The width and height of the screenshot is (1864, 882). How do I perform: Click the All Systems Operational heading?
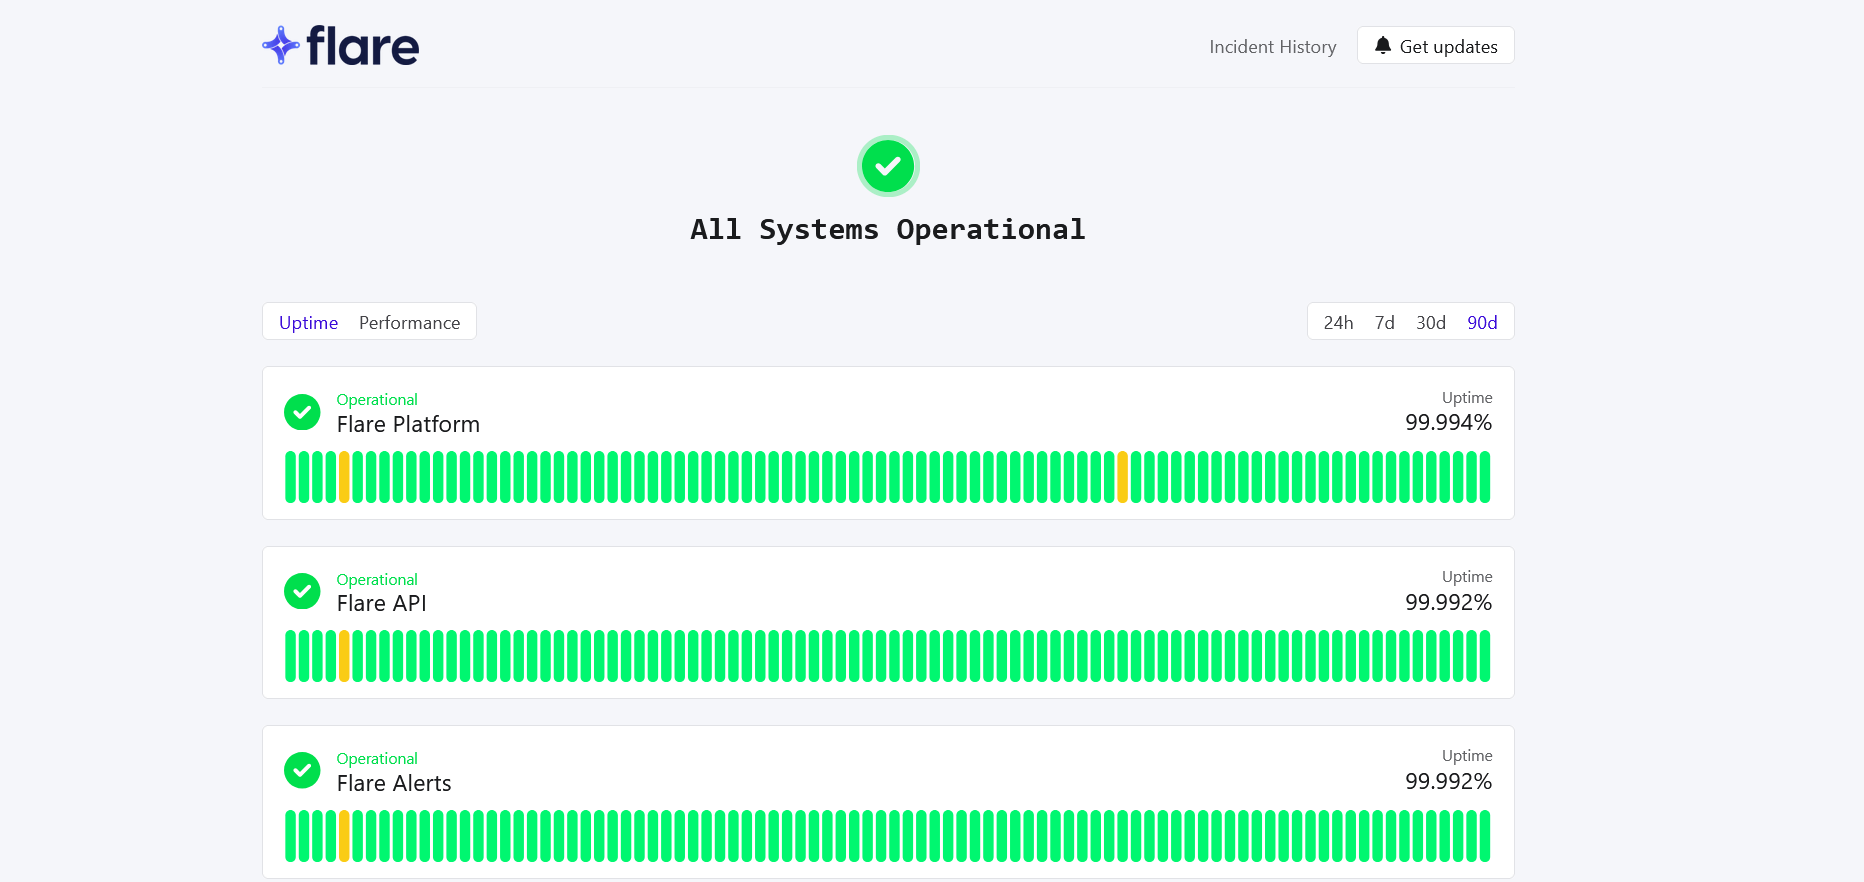[888, 230]
